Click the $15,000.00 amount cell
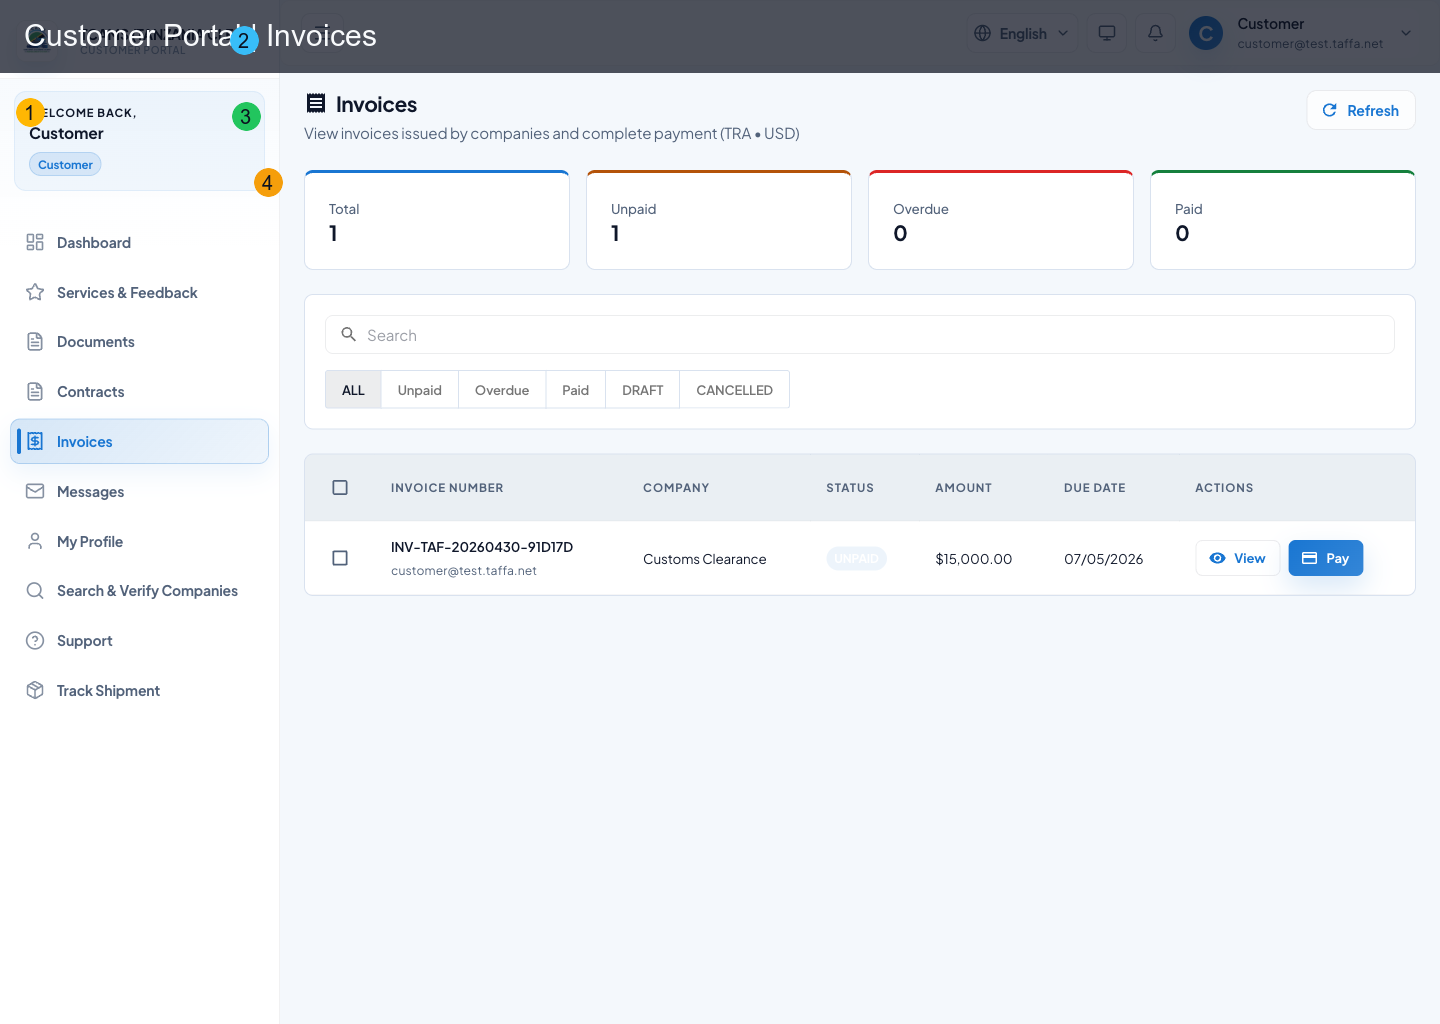This screenshot has height=1024, width=1440. (x=974, y=559)
